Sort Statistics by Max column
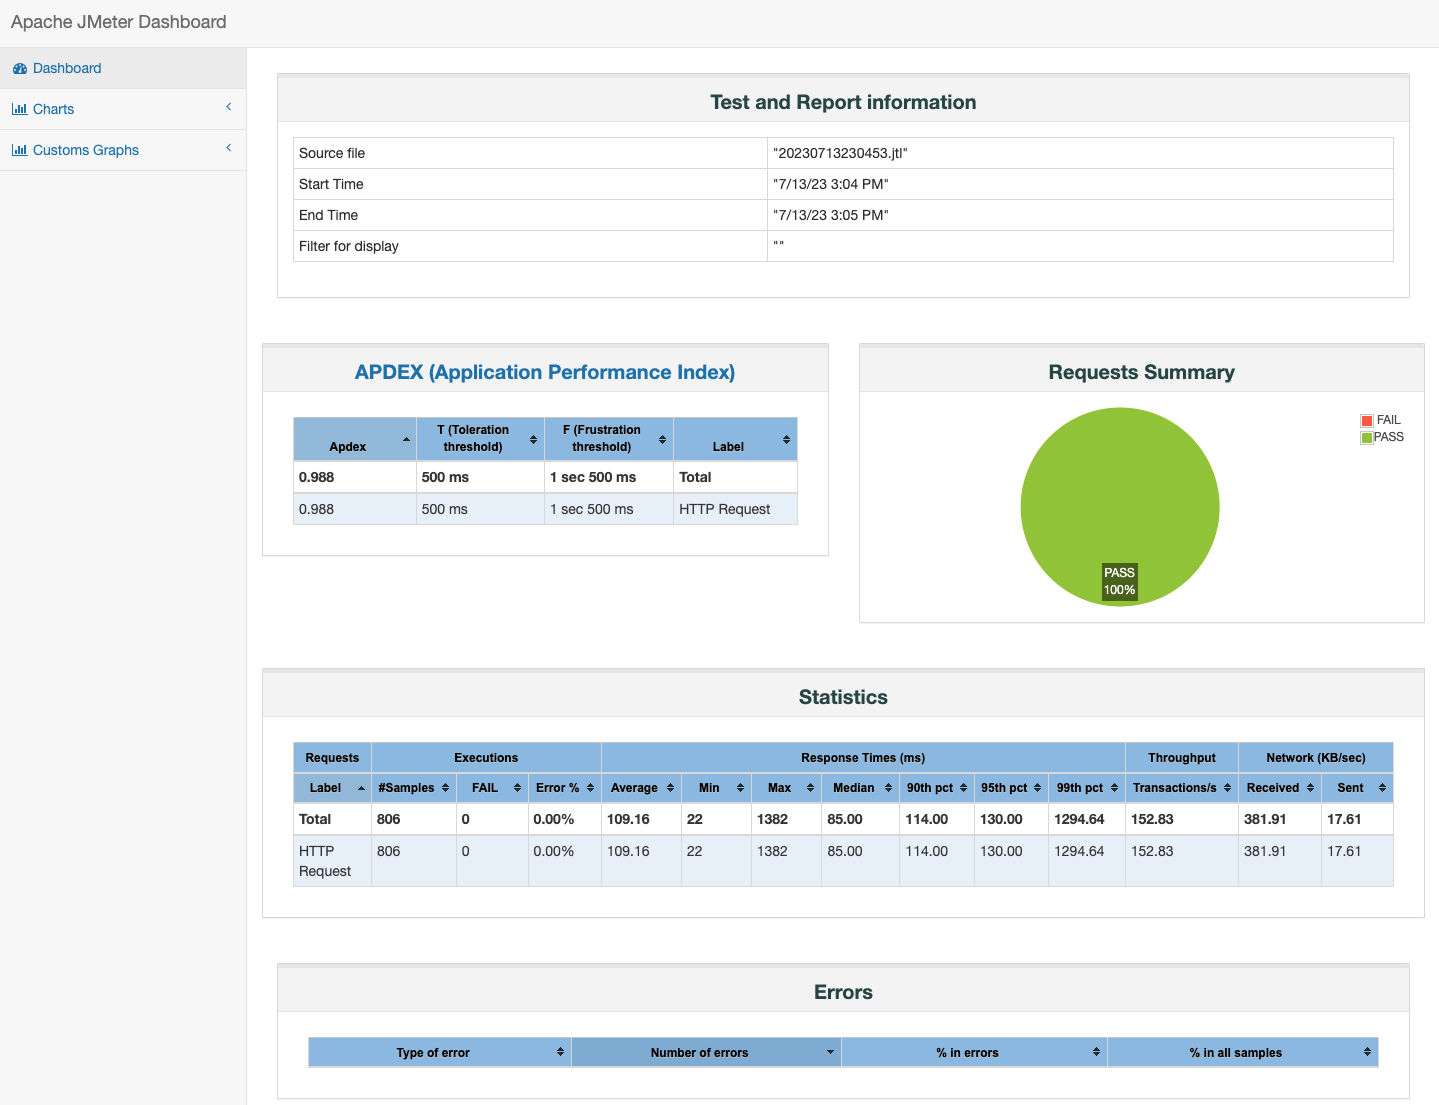 click(786, 788)
